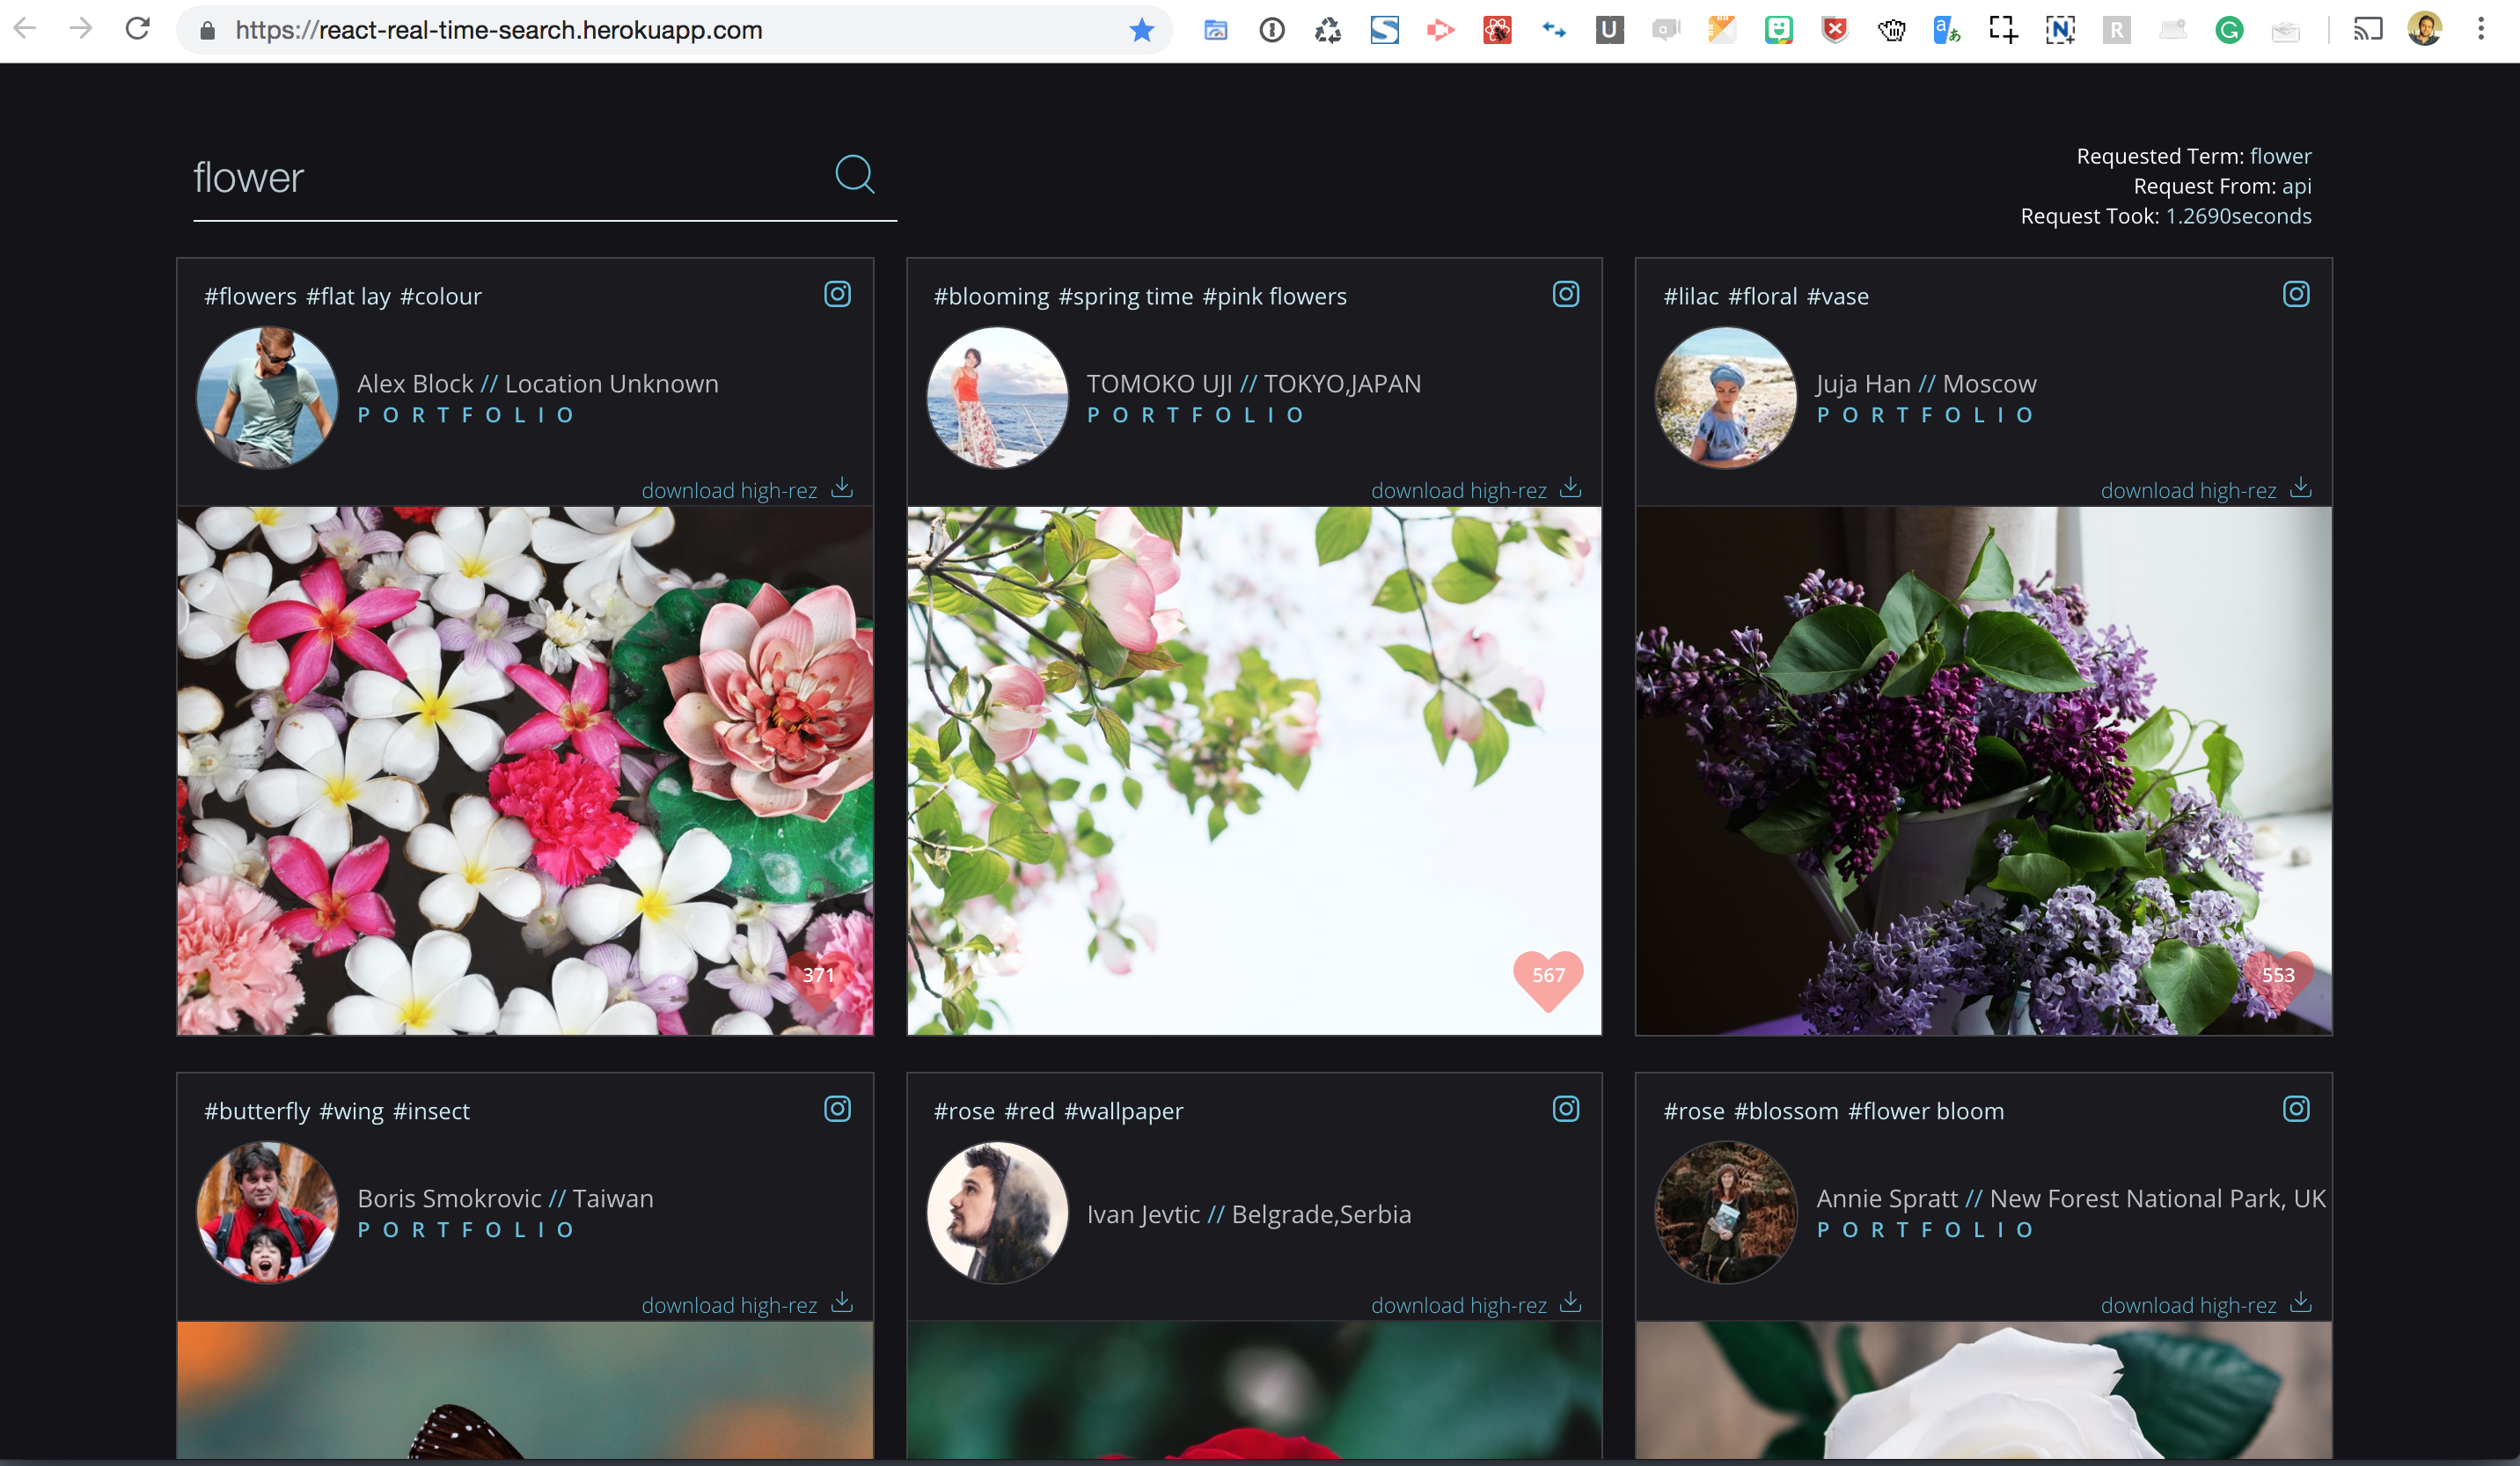Viewport: 2520px width, 1466px height.
Task: Open Alex Block's PORTFOLIO link
Action: (467, 415)
